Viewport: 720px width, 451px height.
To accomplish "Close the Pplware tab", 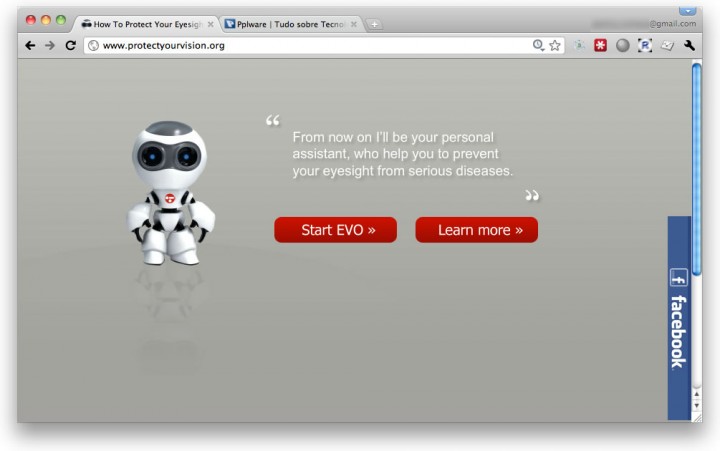I will coord(354,24).
